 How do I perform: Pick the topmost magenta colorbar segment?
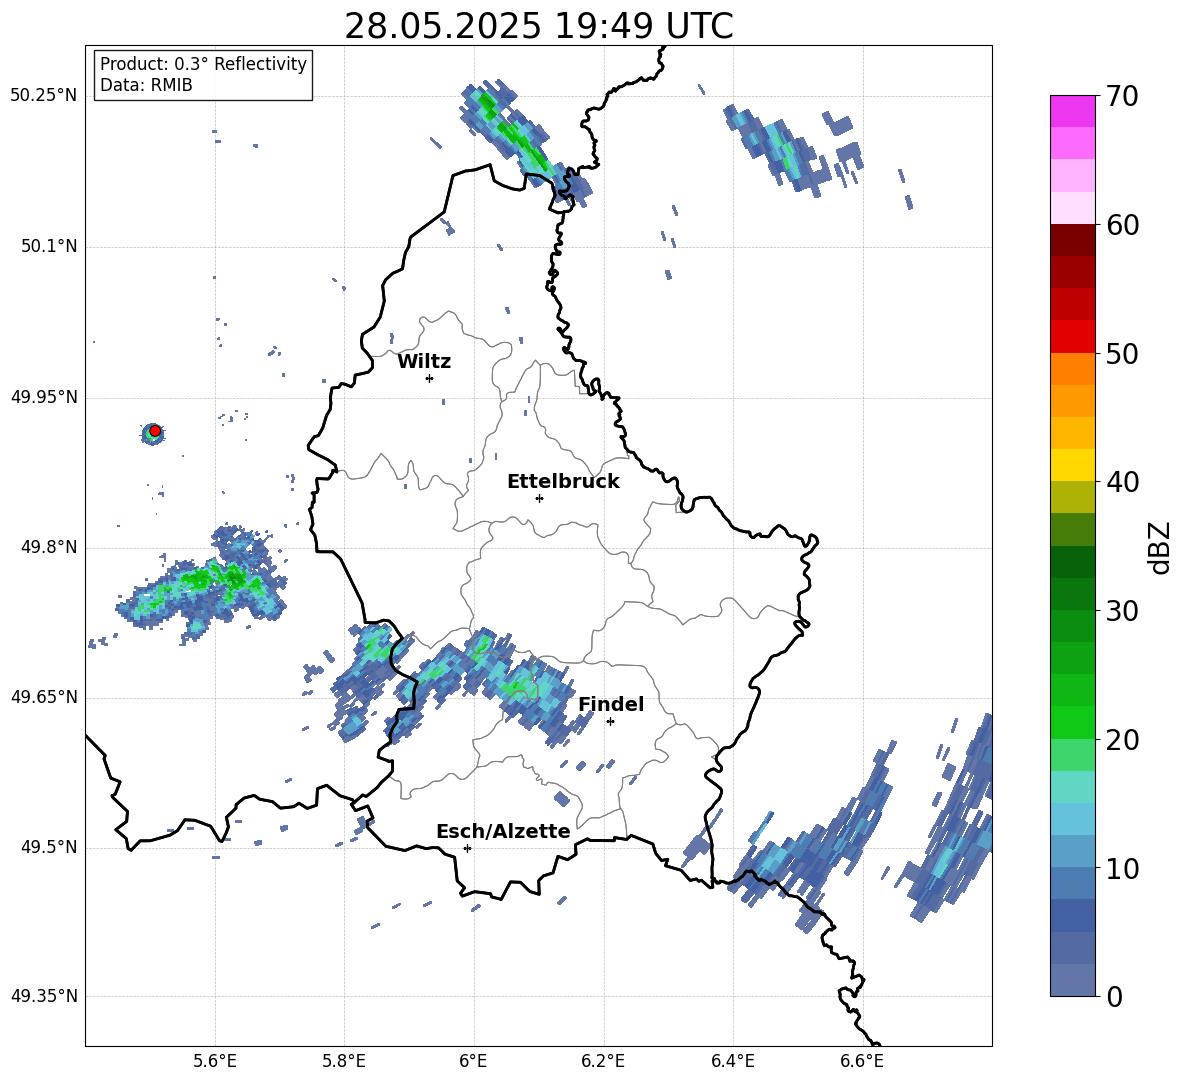(1072, 112)
